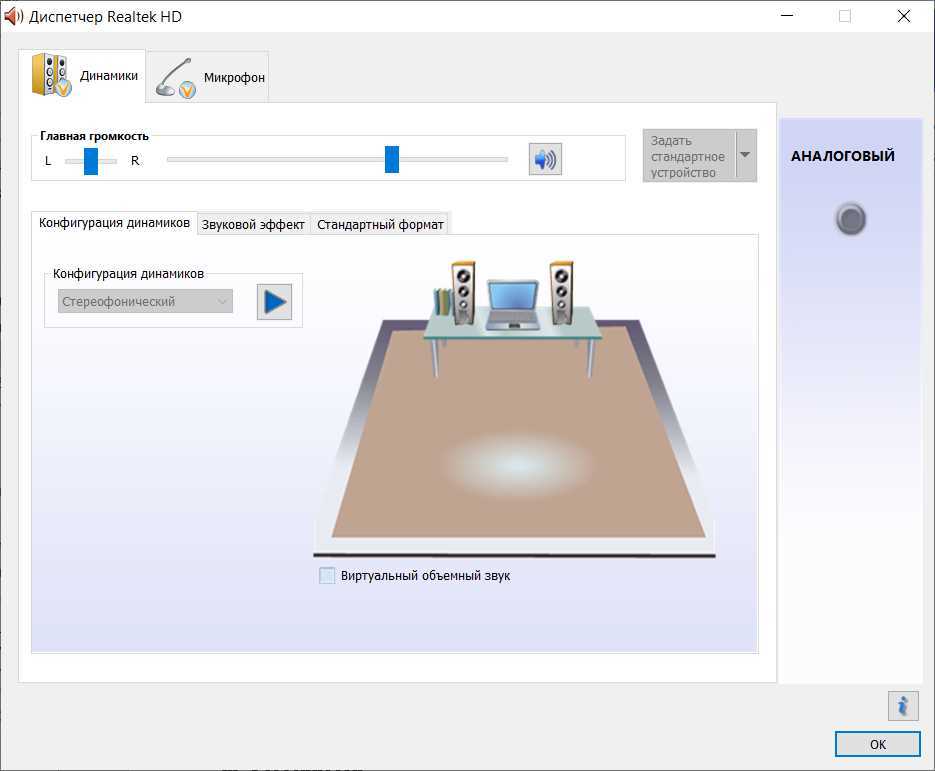Click the laptop image on the table

click(x=512, y=305)
